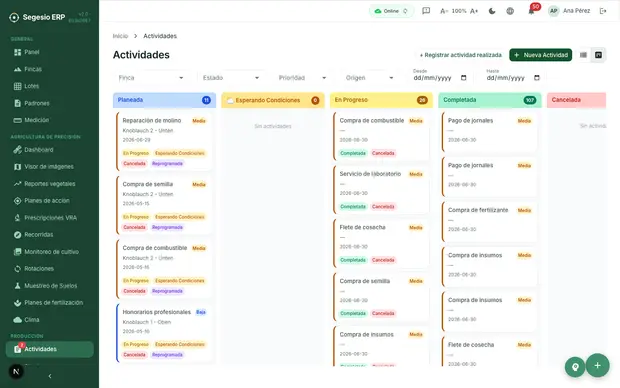The width and height of the screenshot is (620, 388).
Task: Open the Compra de fertilizante card
Action: 490,221
